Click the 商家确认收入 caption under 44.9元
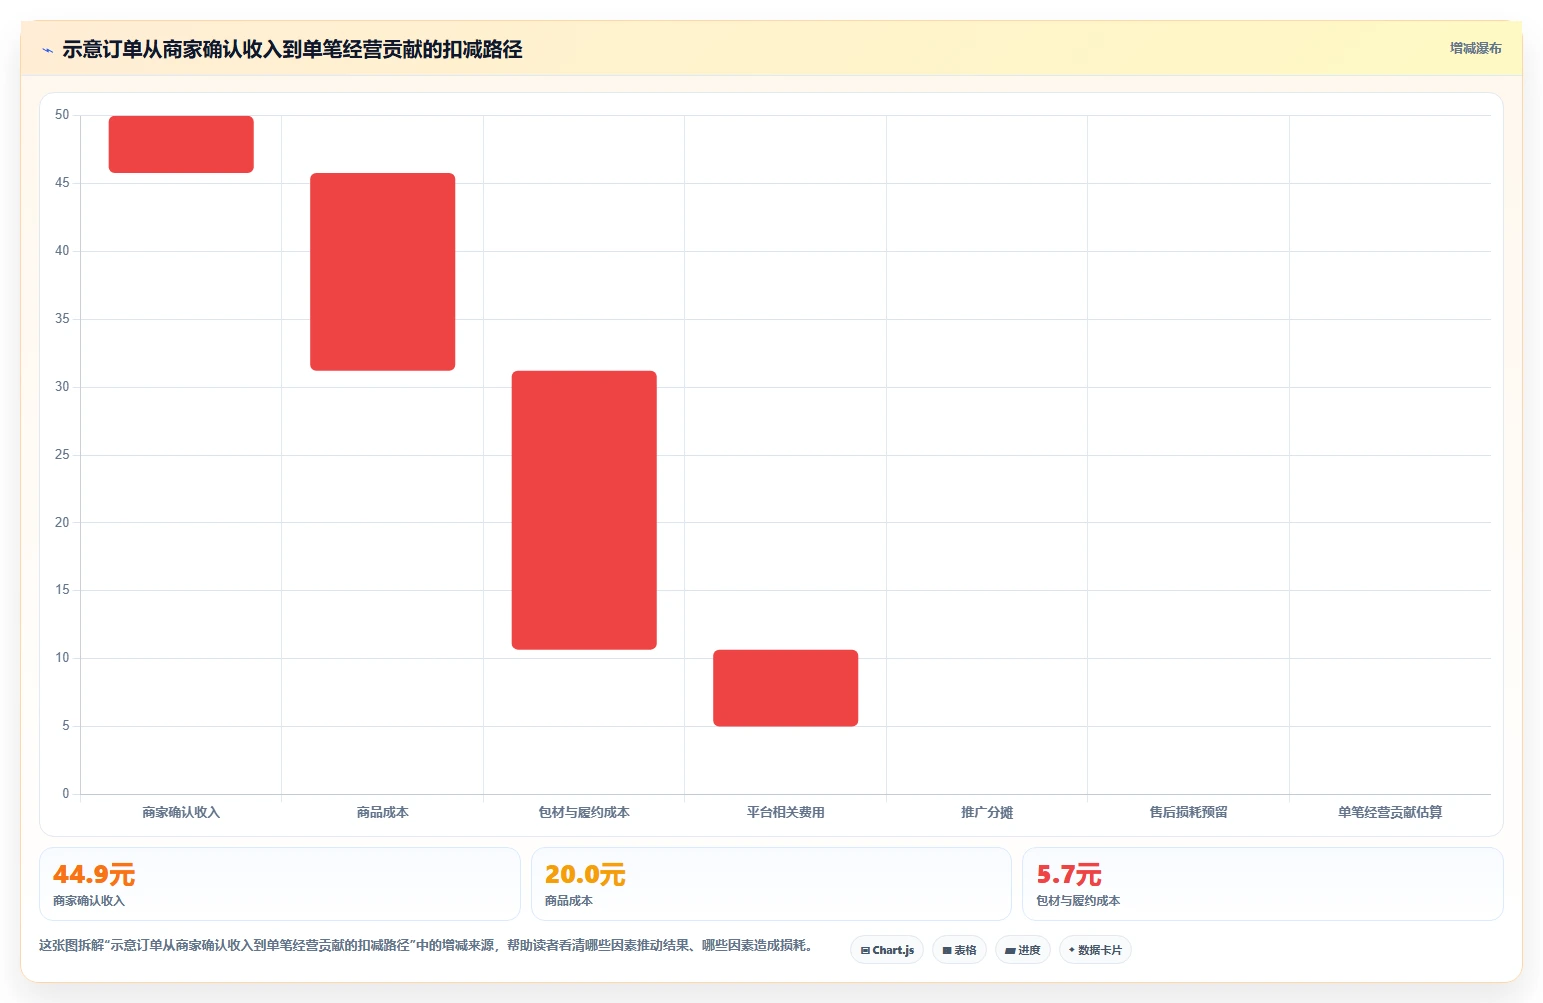 pyautogui.click(x=89, y=901)
